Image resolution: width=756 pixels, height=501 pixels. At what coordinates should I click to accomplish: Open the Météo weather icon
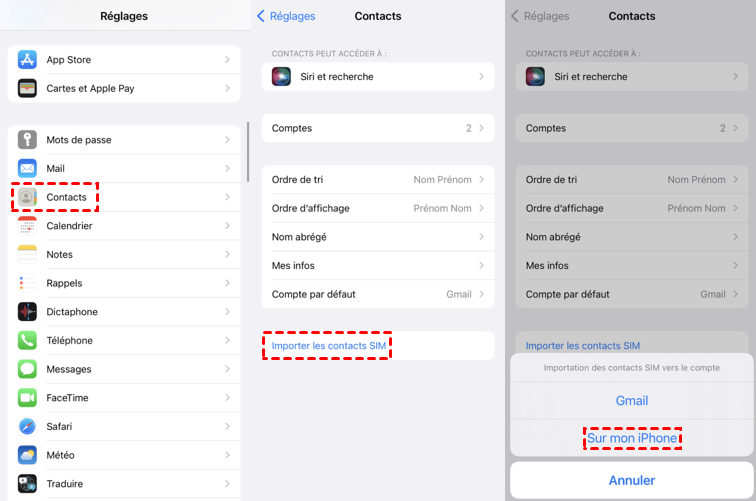(27, 455)
